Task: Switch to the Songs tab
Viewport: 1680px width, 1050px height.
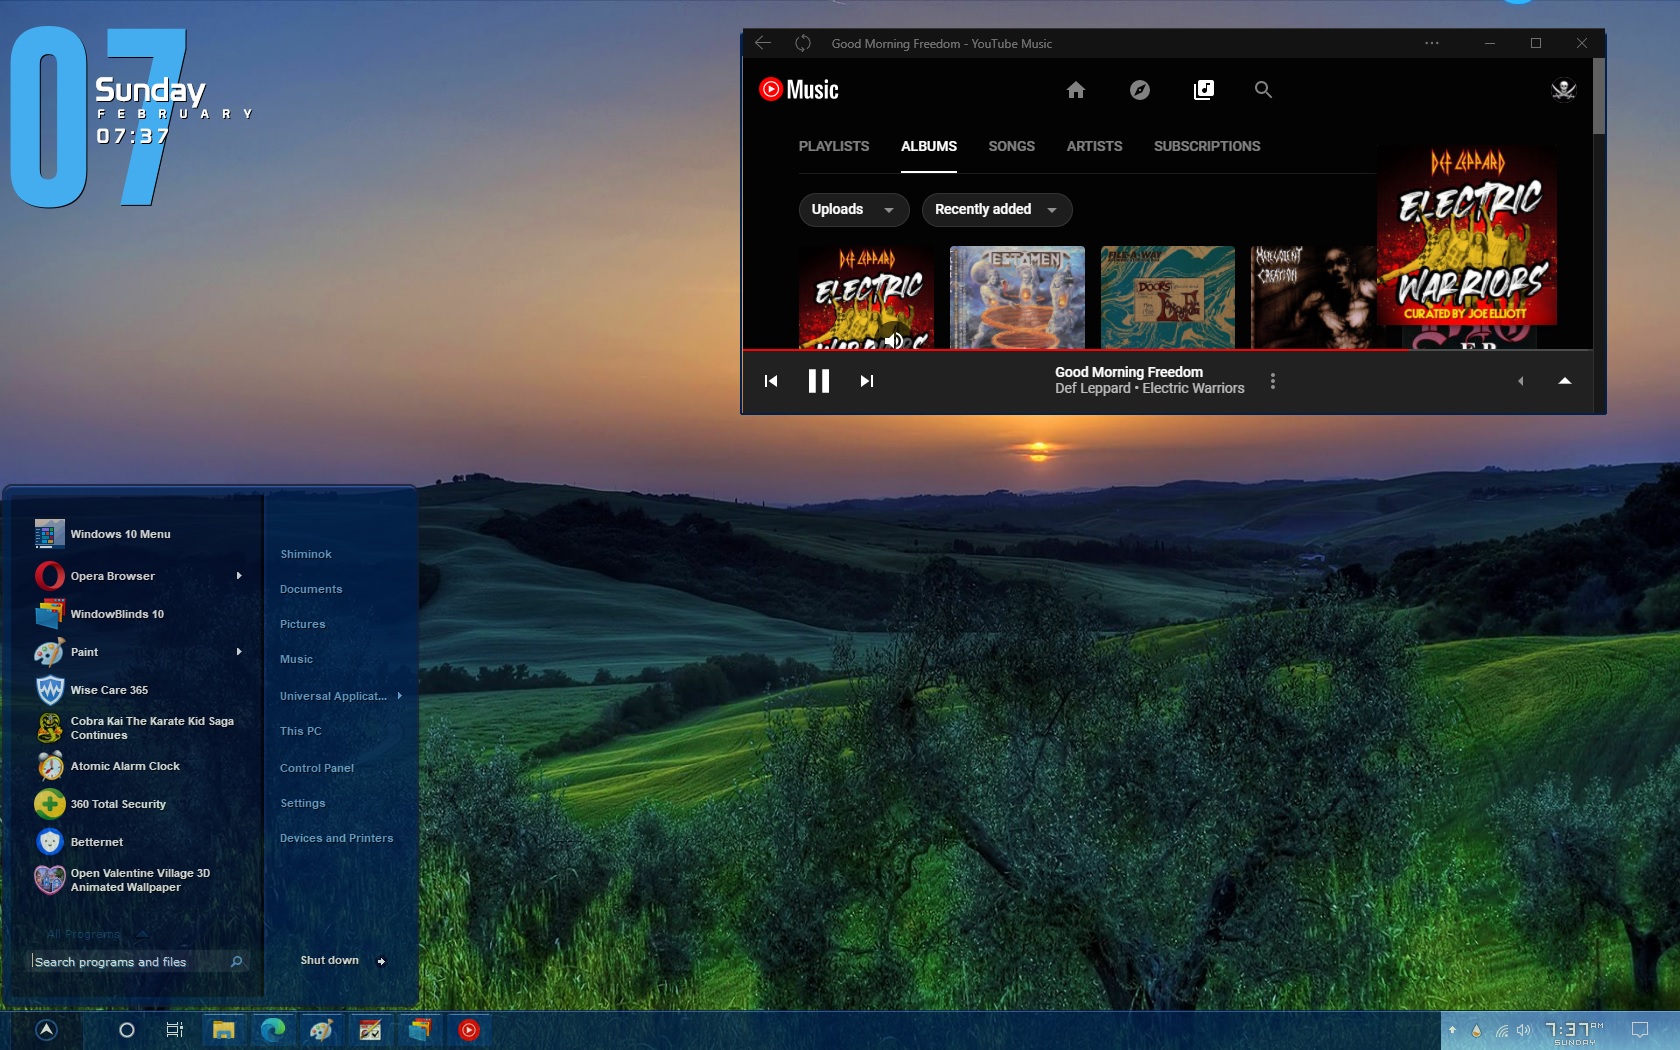Action: pos(1012,146)
